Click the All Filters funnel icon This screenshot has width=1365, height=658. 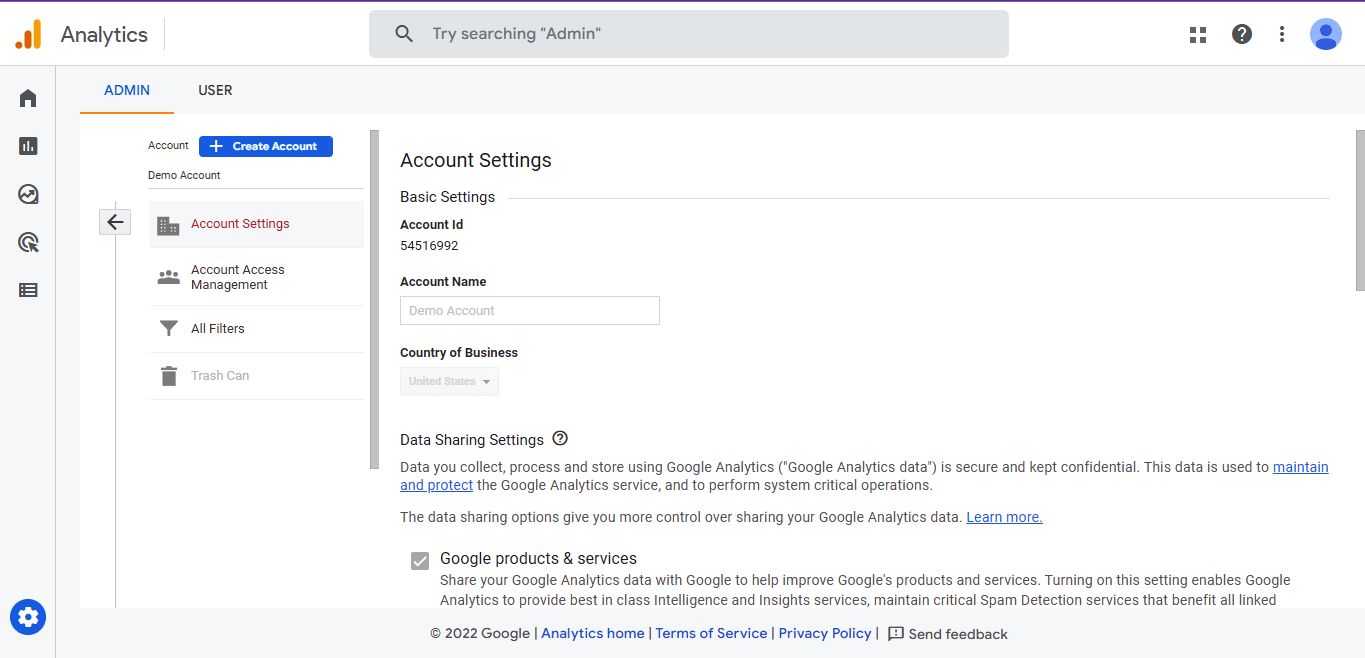pos(169,329)
